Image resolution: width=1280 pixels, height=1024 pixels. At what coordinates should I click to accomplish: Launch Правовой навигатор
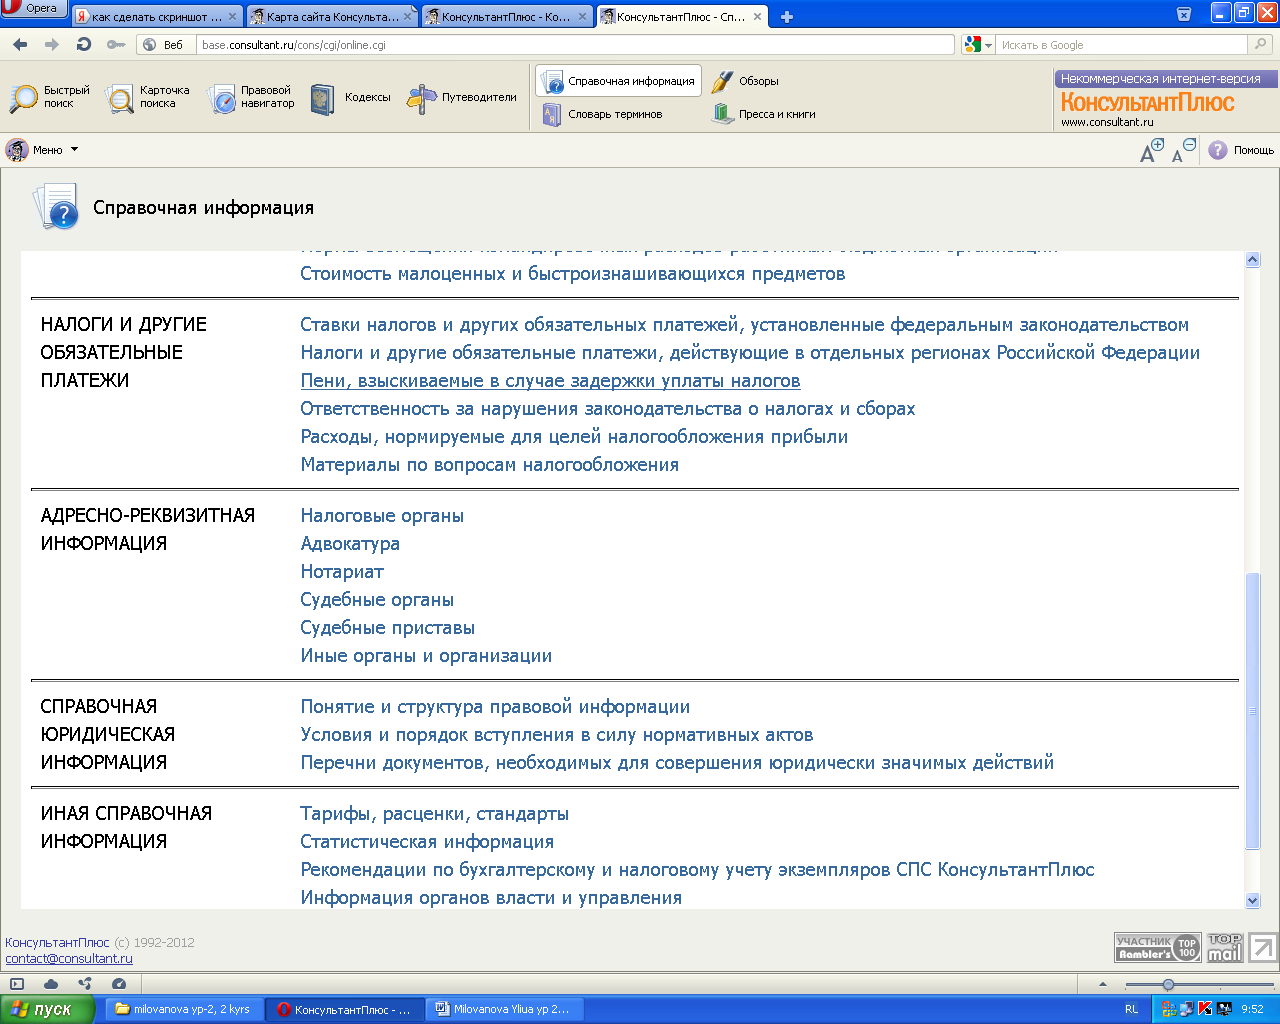point(251,97)
